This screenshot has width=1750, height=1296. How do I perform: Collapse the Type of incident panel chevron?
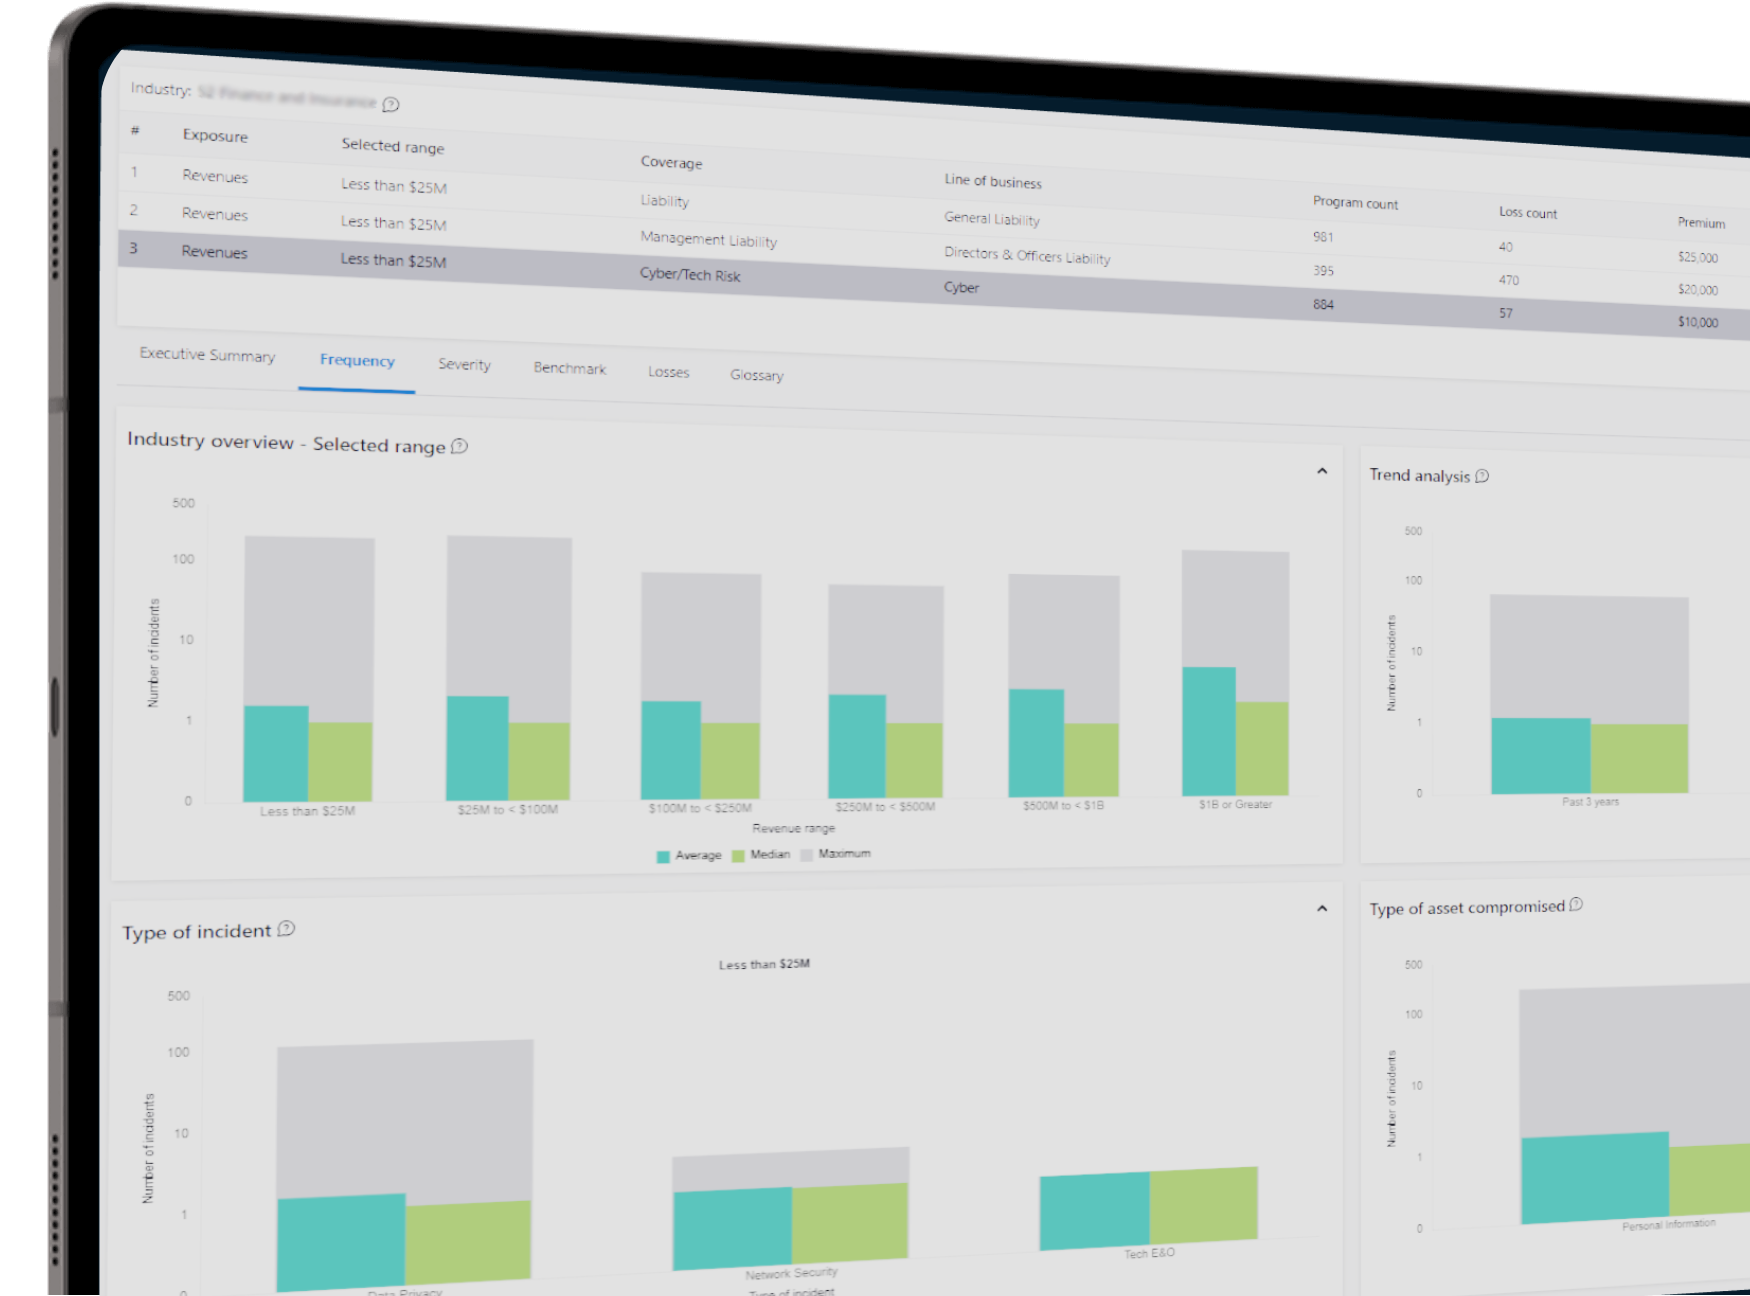pos(1322,909)
